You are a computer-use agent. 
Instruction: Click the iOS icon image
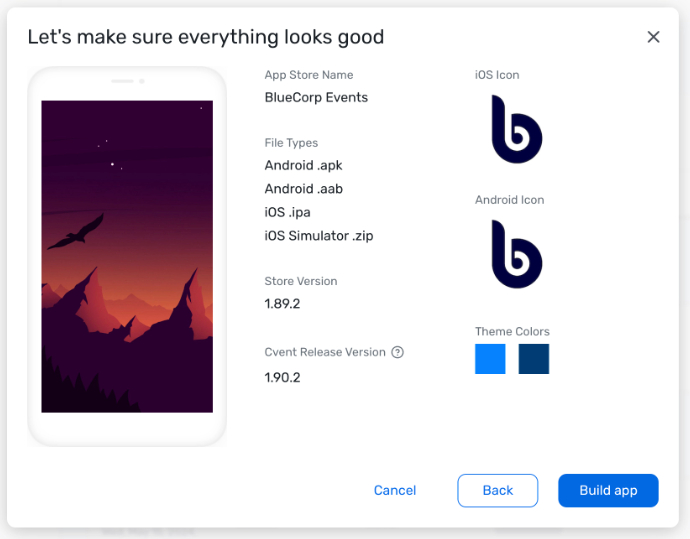(517, 129)
